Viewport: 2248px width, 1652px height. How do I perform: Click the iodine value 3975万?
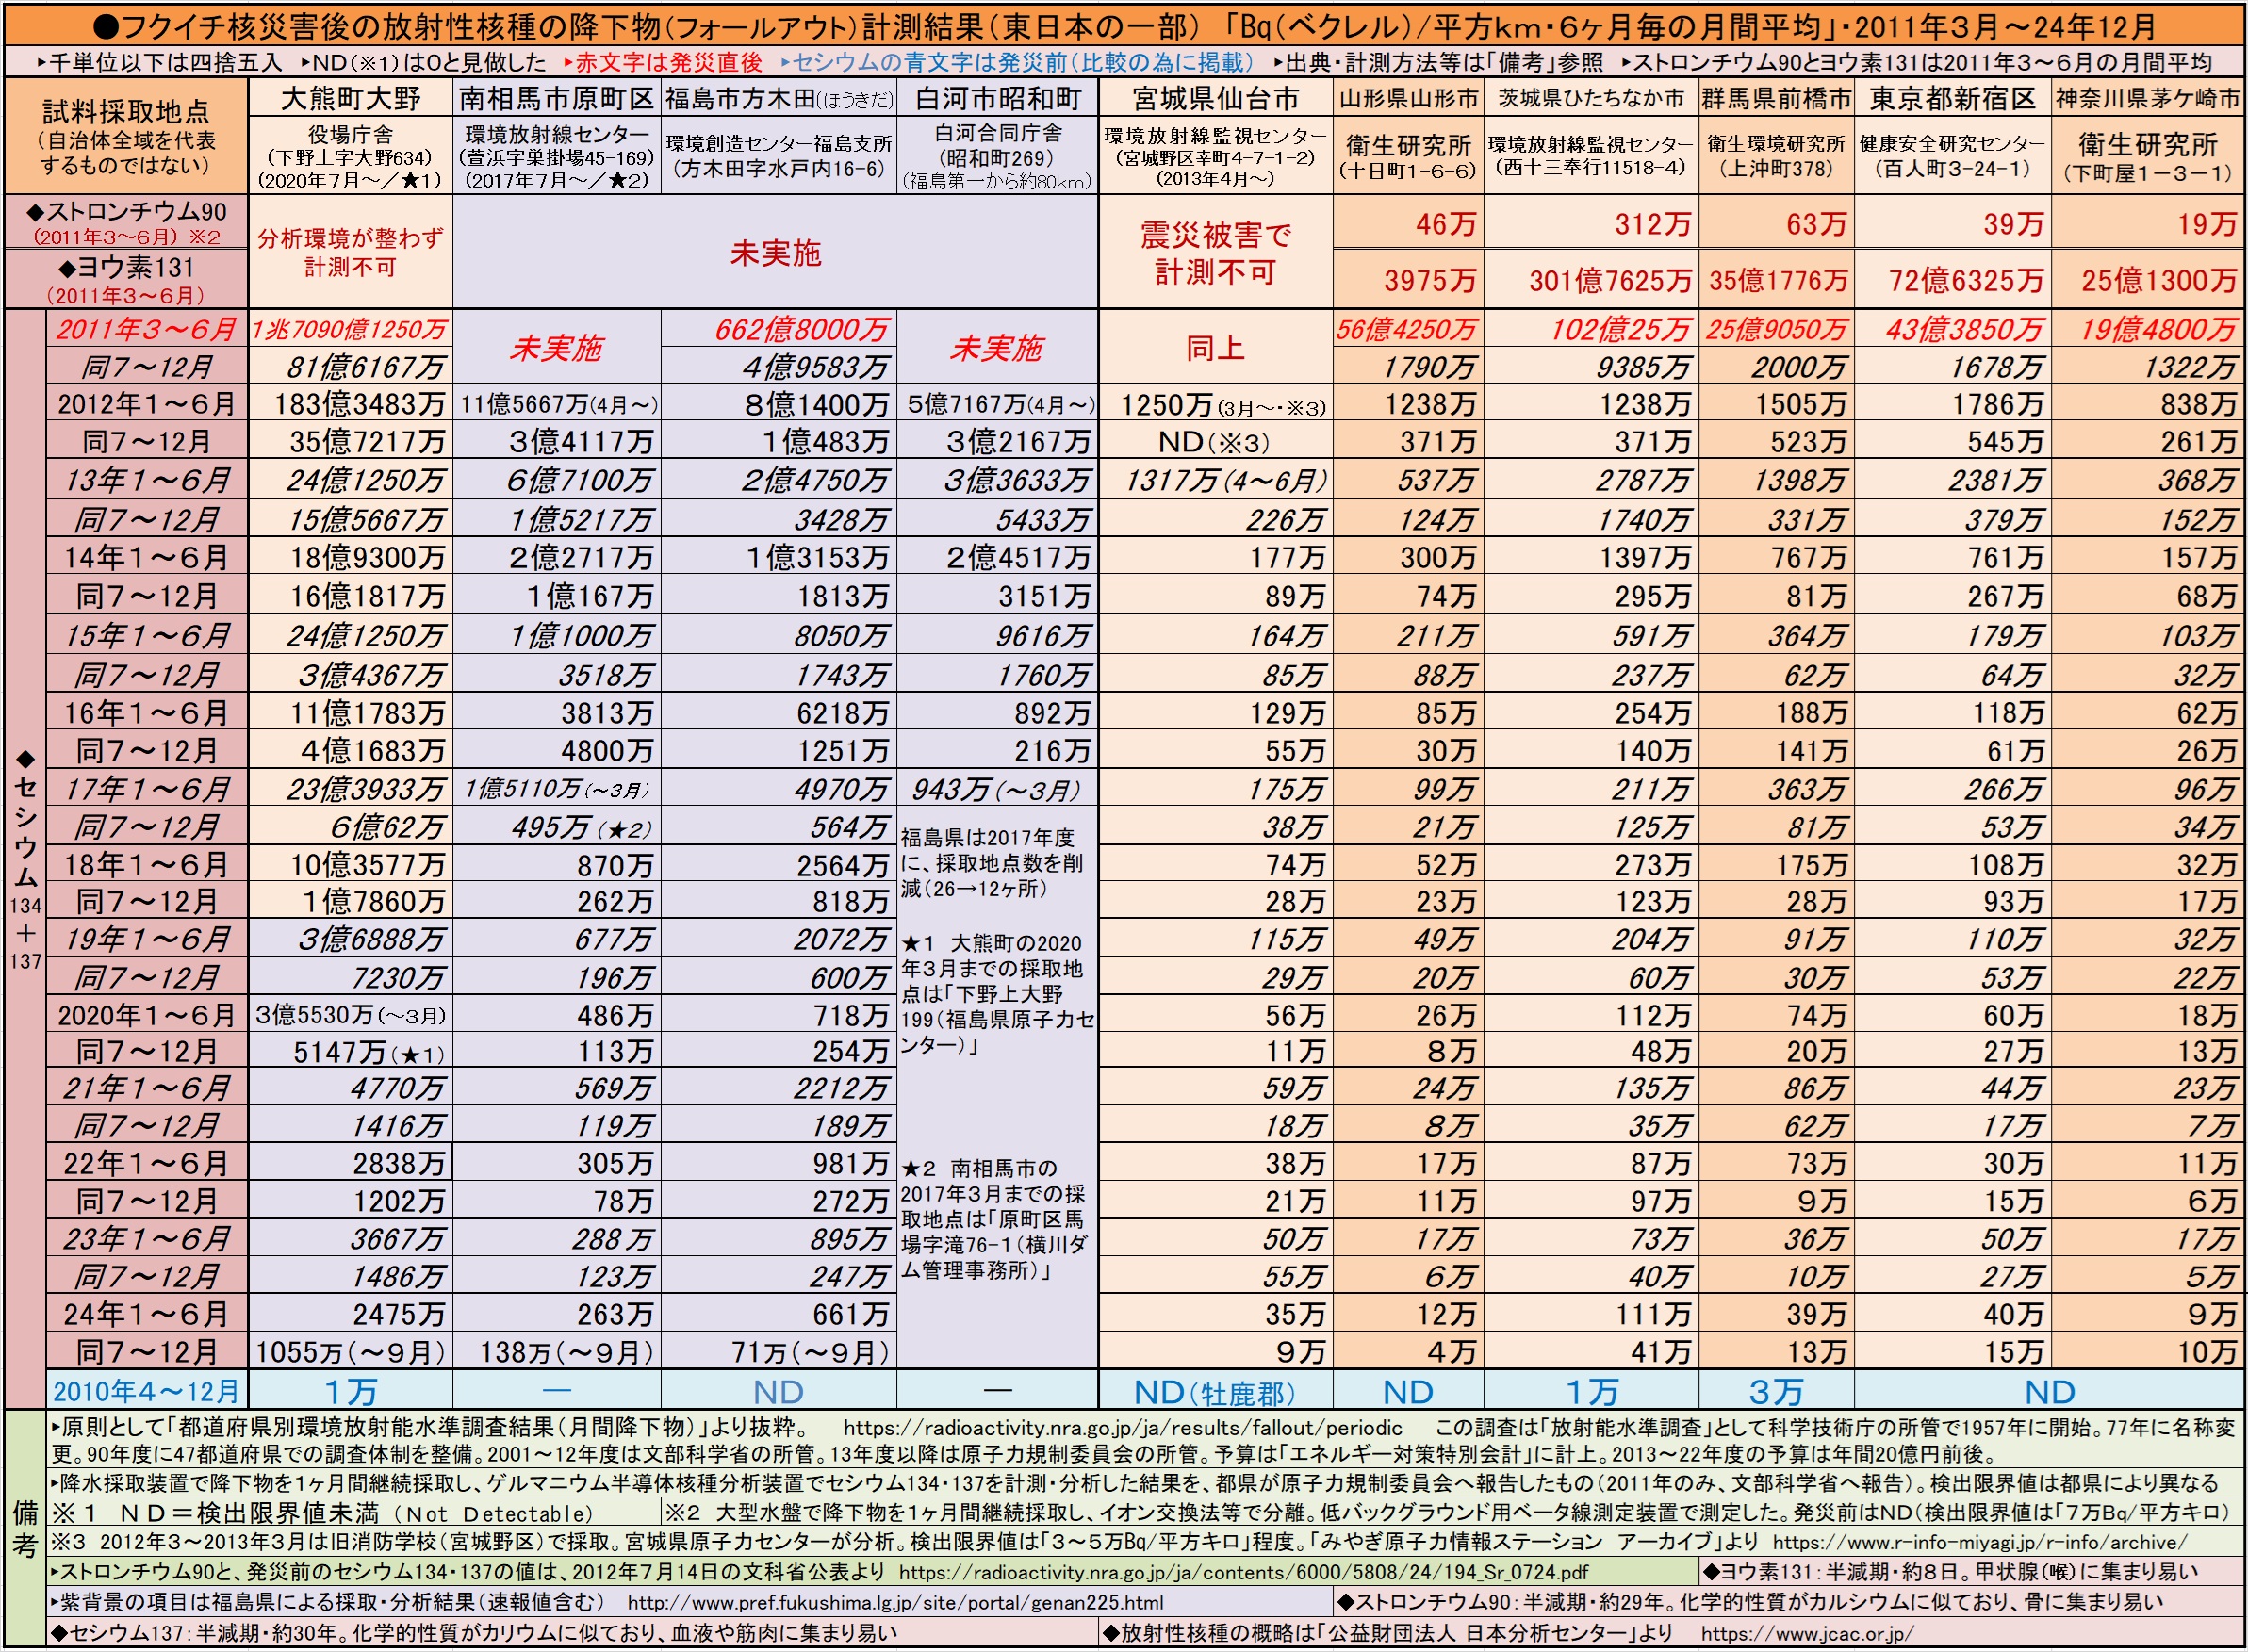tap(1430, 280)
